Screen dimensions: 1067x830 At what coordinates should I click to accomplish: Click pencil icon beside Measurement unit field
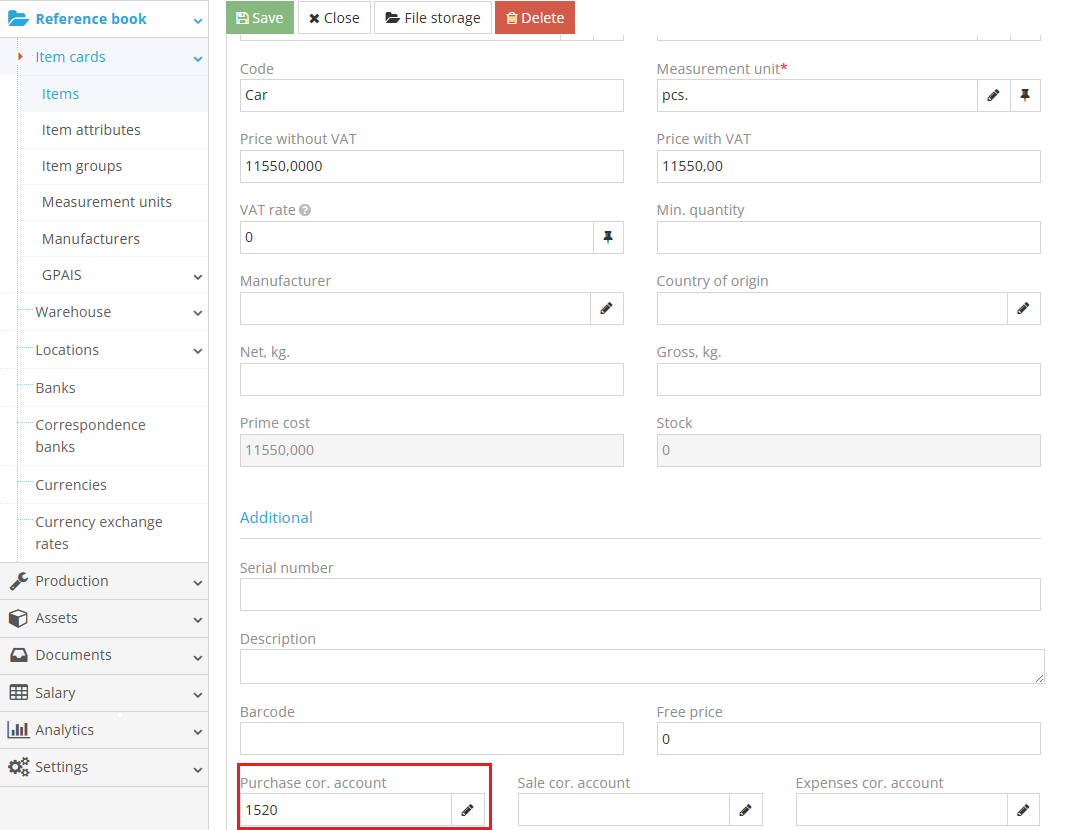(993, 96)
